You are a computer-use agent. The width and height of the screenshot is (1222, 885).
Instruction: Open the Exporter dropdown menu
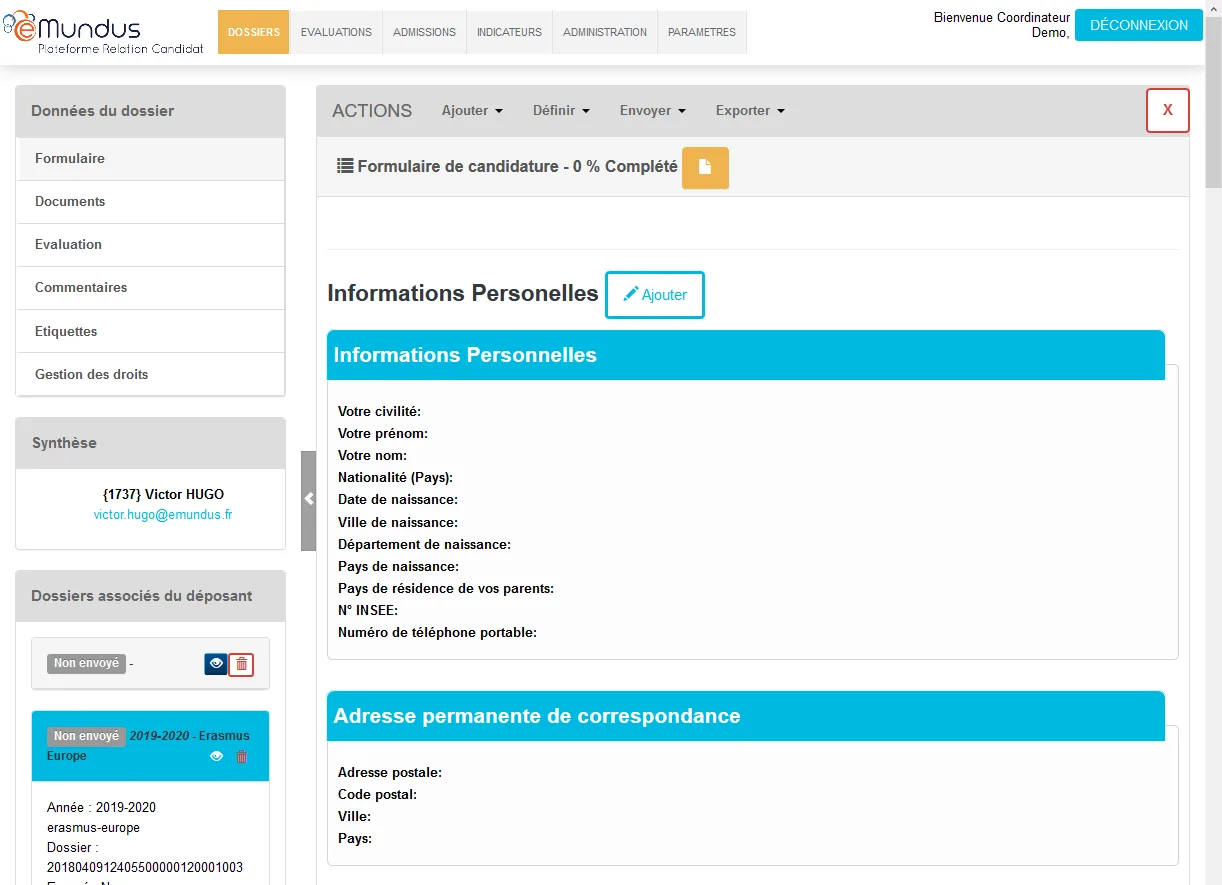[x=750, y=111]
